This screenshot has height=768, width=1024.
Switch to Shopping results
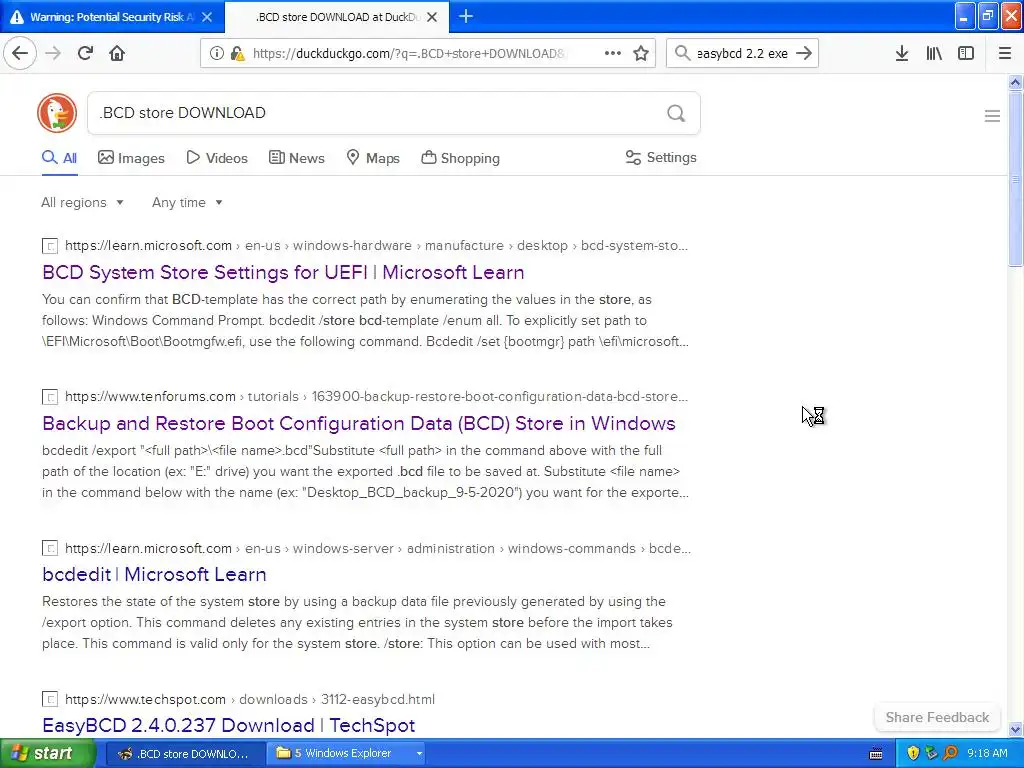[460, 158]
